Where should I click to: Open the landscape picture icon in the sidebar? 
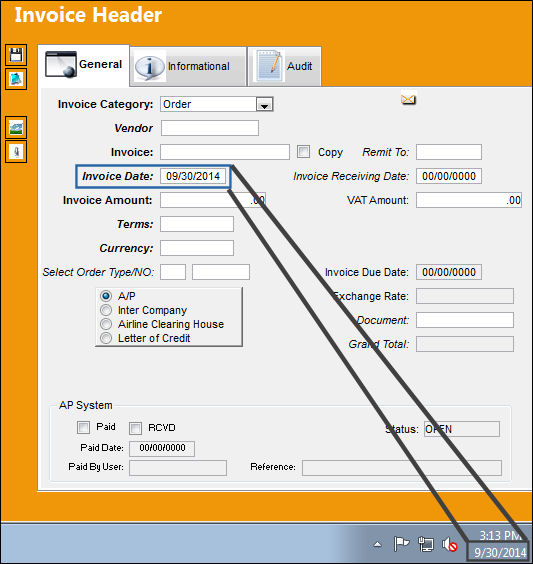16,127
